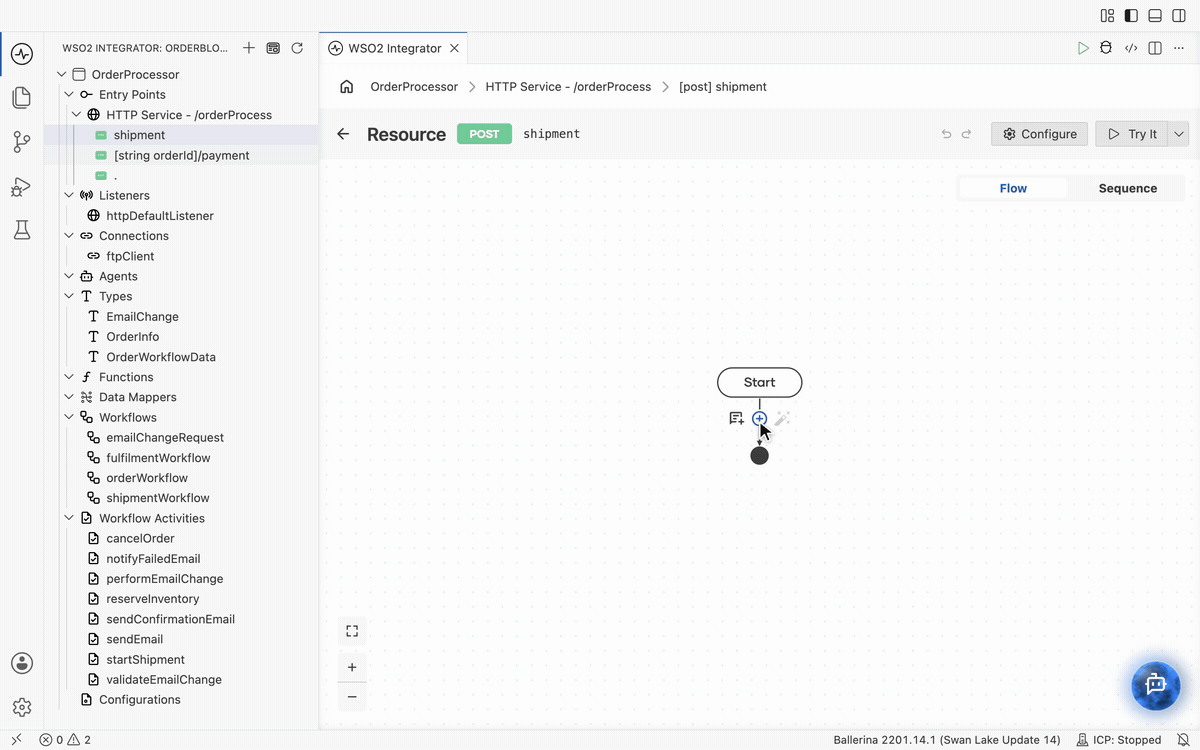Collapse the Workflows section
This screenshot has width=1200, height=750.
69,417
